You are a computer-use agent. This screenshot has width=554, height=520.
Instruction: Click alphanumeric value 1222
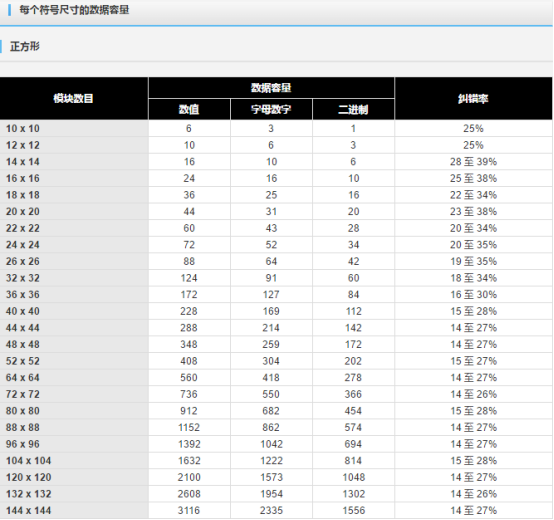click(x=271, y=461)
